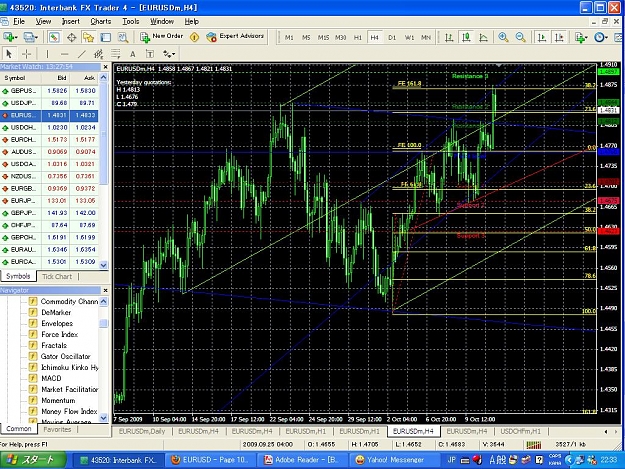Switch chart to MN timeframe
The width and height of the screenshot is (625, 469).
[x=426, y=37]
